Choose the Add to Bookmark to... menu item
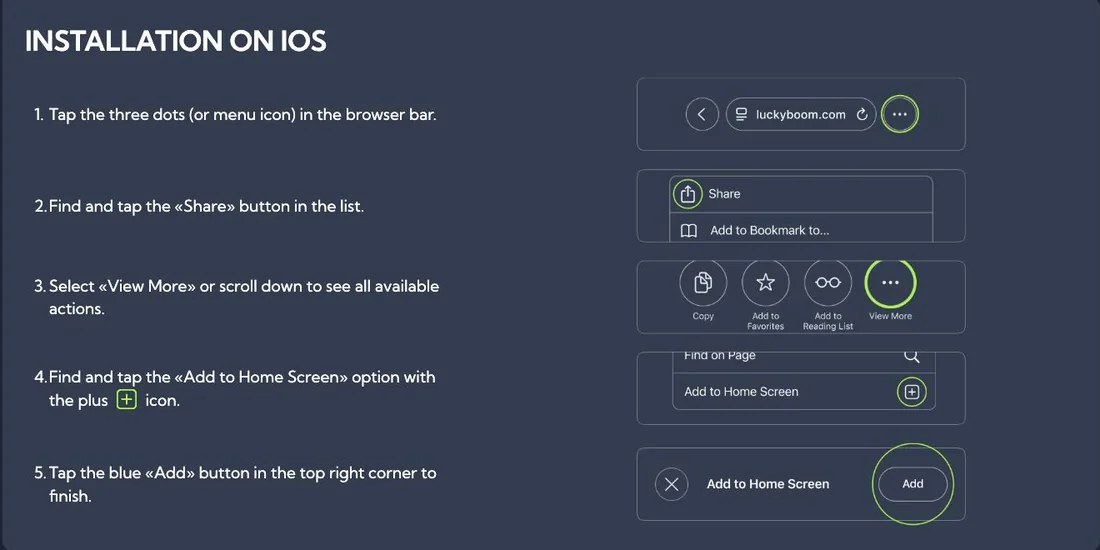The width and height of the screenshot is (1100, 550). pyautogui.click(x=801, y=230)
